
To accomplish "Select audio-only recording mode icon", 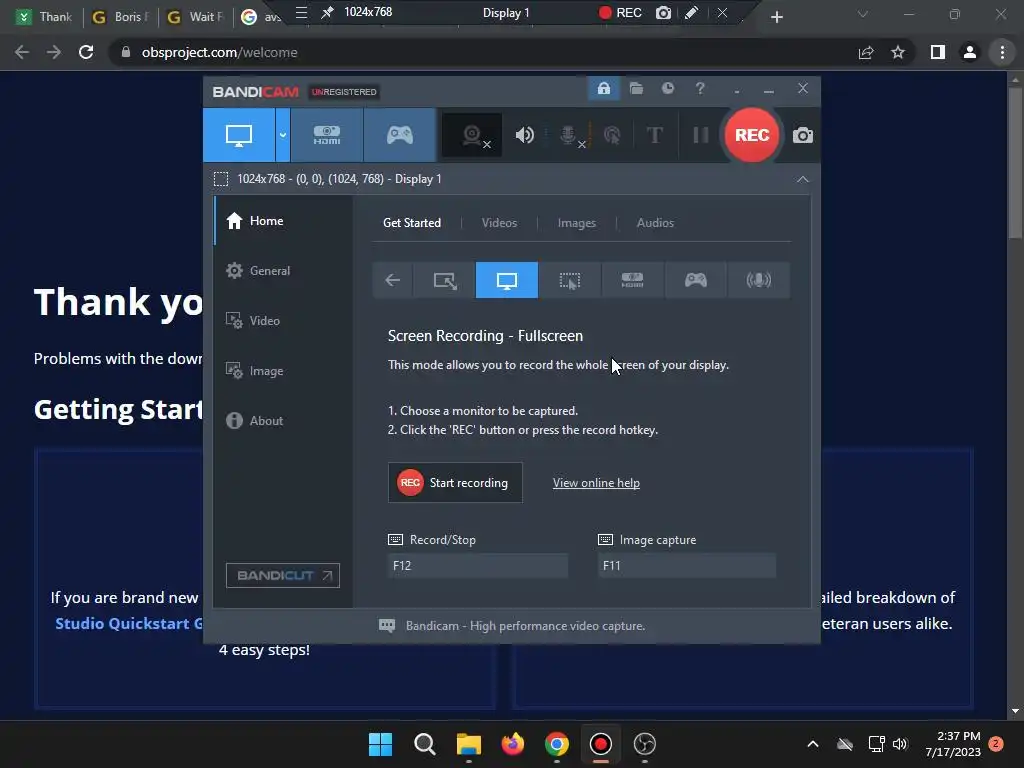I will click(x=758, y=280).
